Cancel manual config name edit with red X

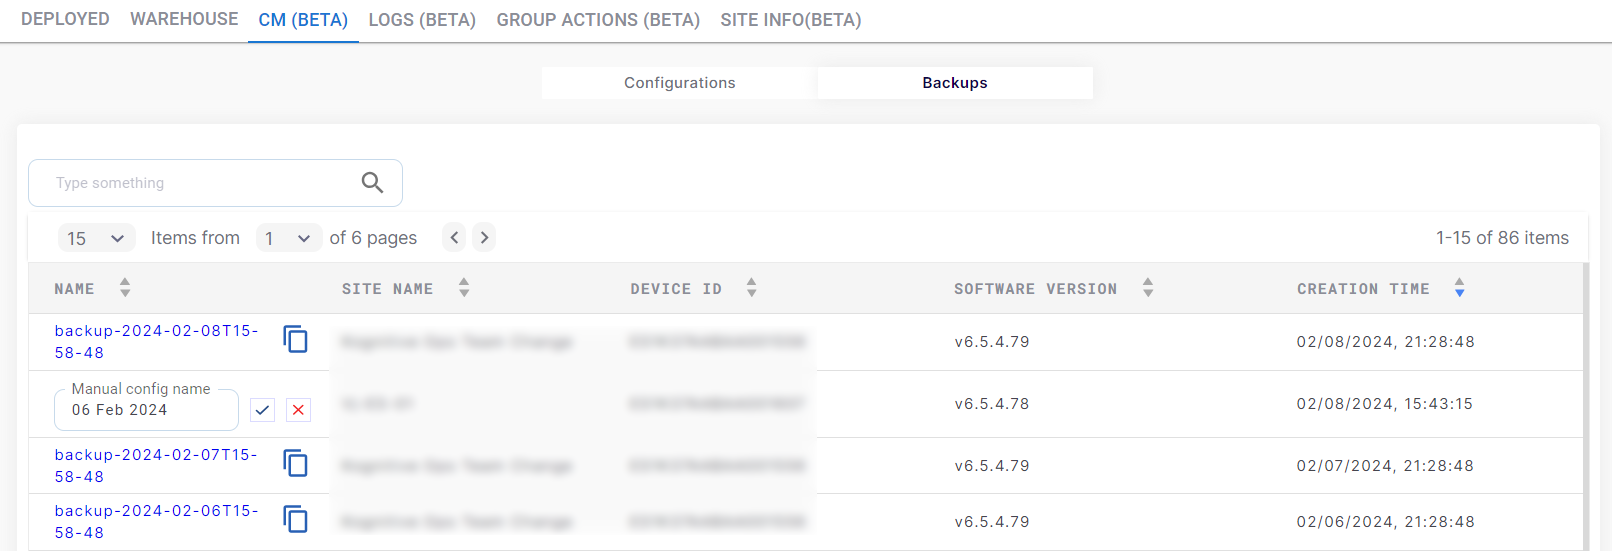pos(298,410)
